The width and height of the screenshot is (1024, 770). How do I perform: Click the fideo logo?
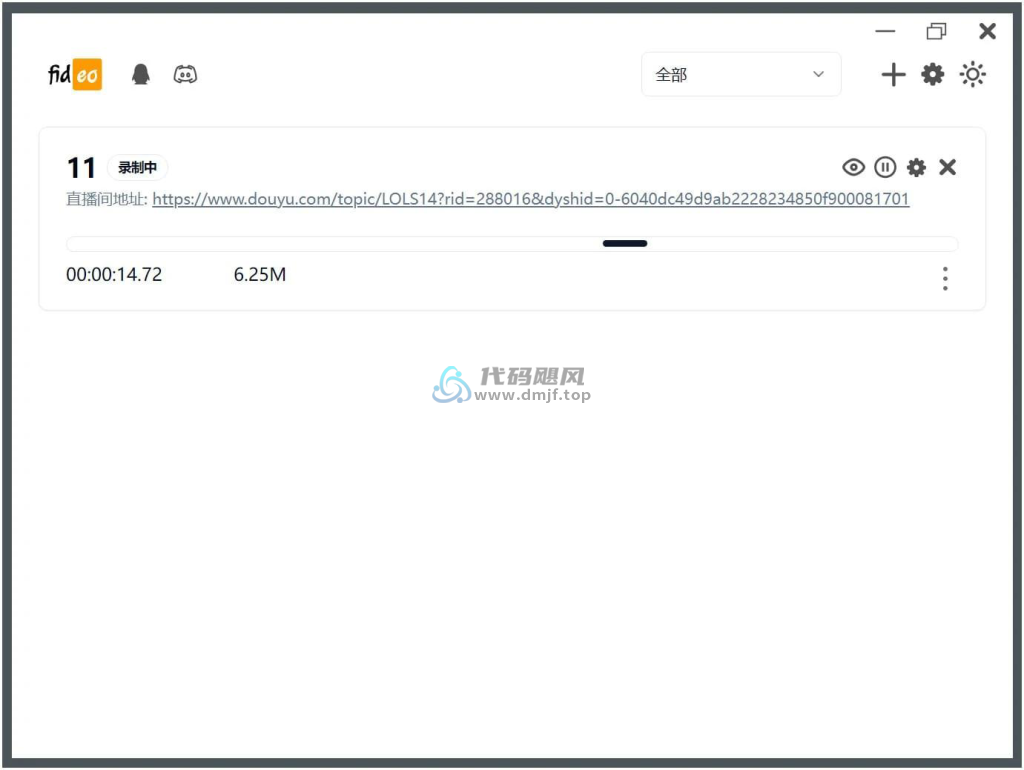coord(75,74)
